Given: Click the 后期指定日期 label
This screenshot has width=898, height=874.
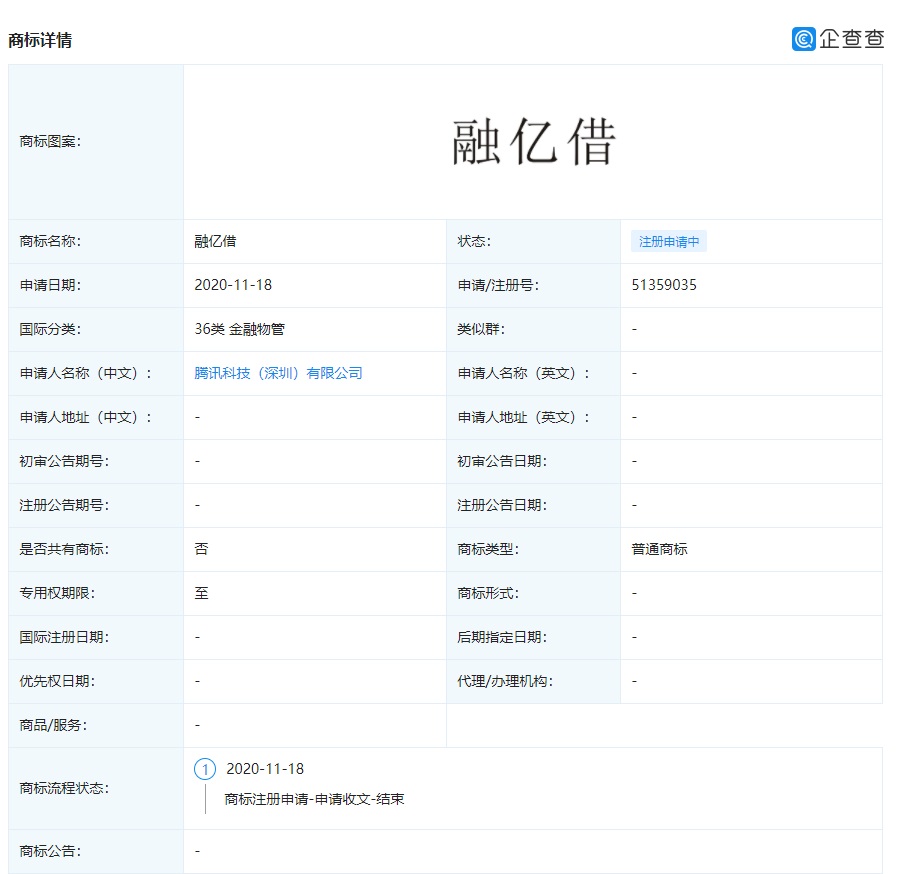Looking at the screenshot, I should tap(502, 637).
